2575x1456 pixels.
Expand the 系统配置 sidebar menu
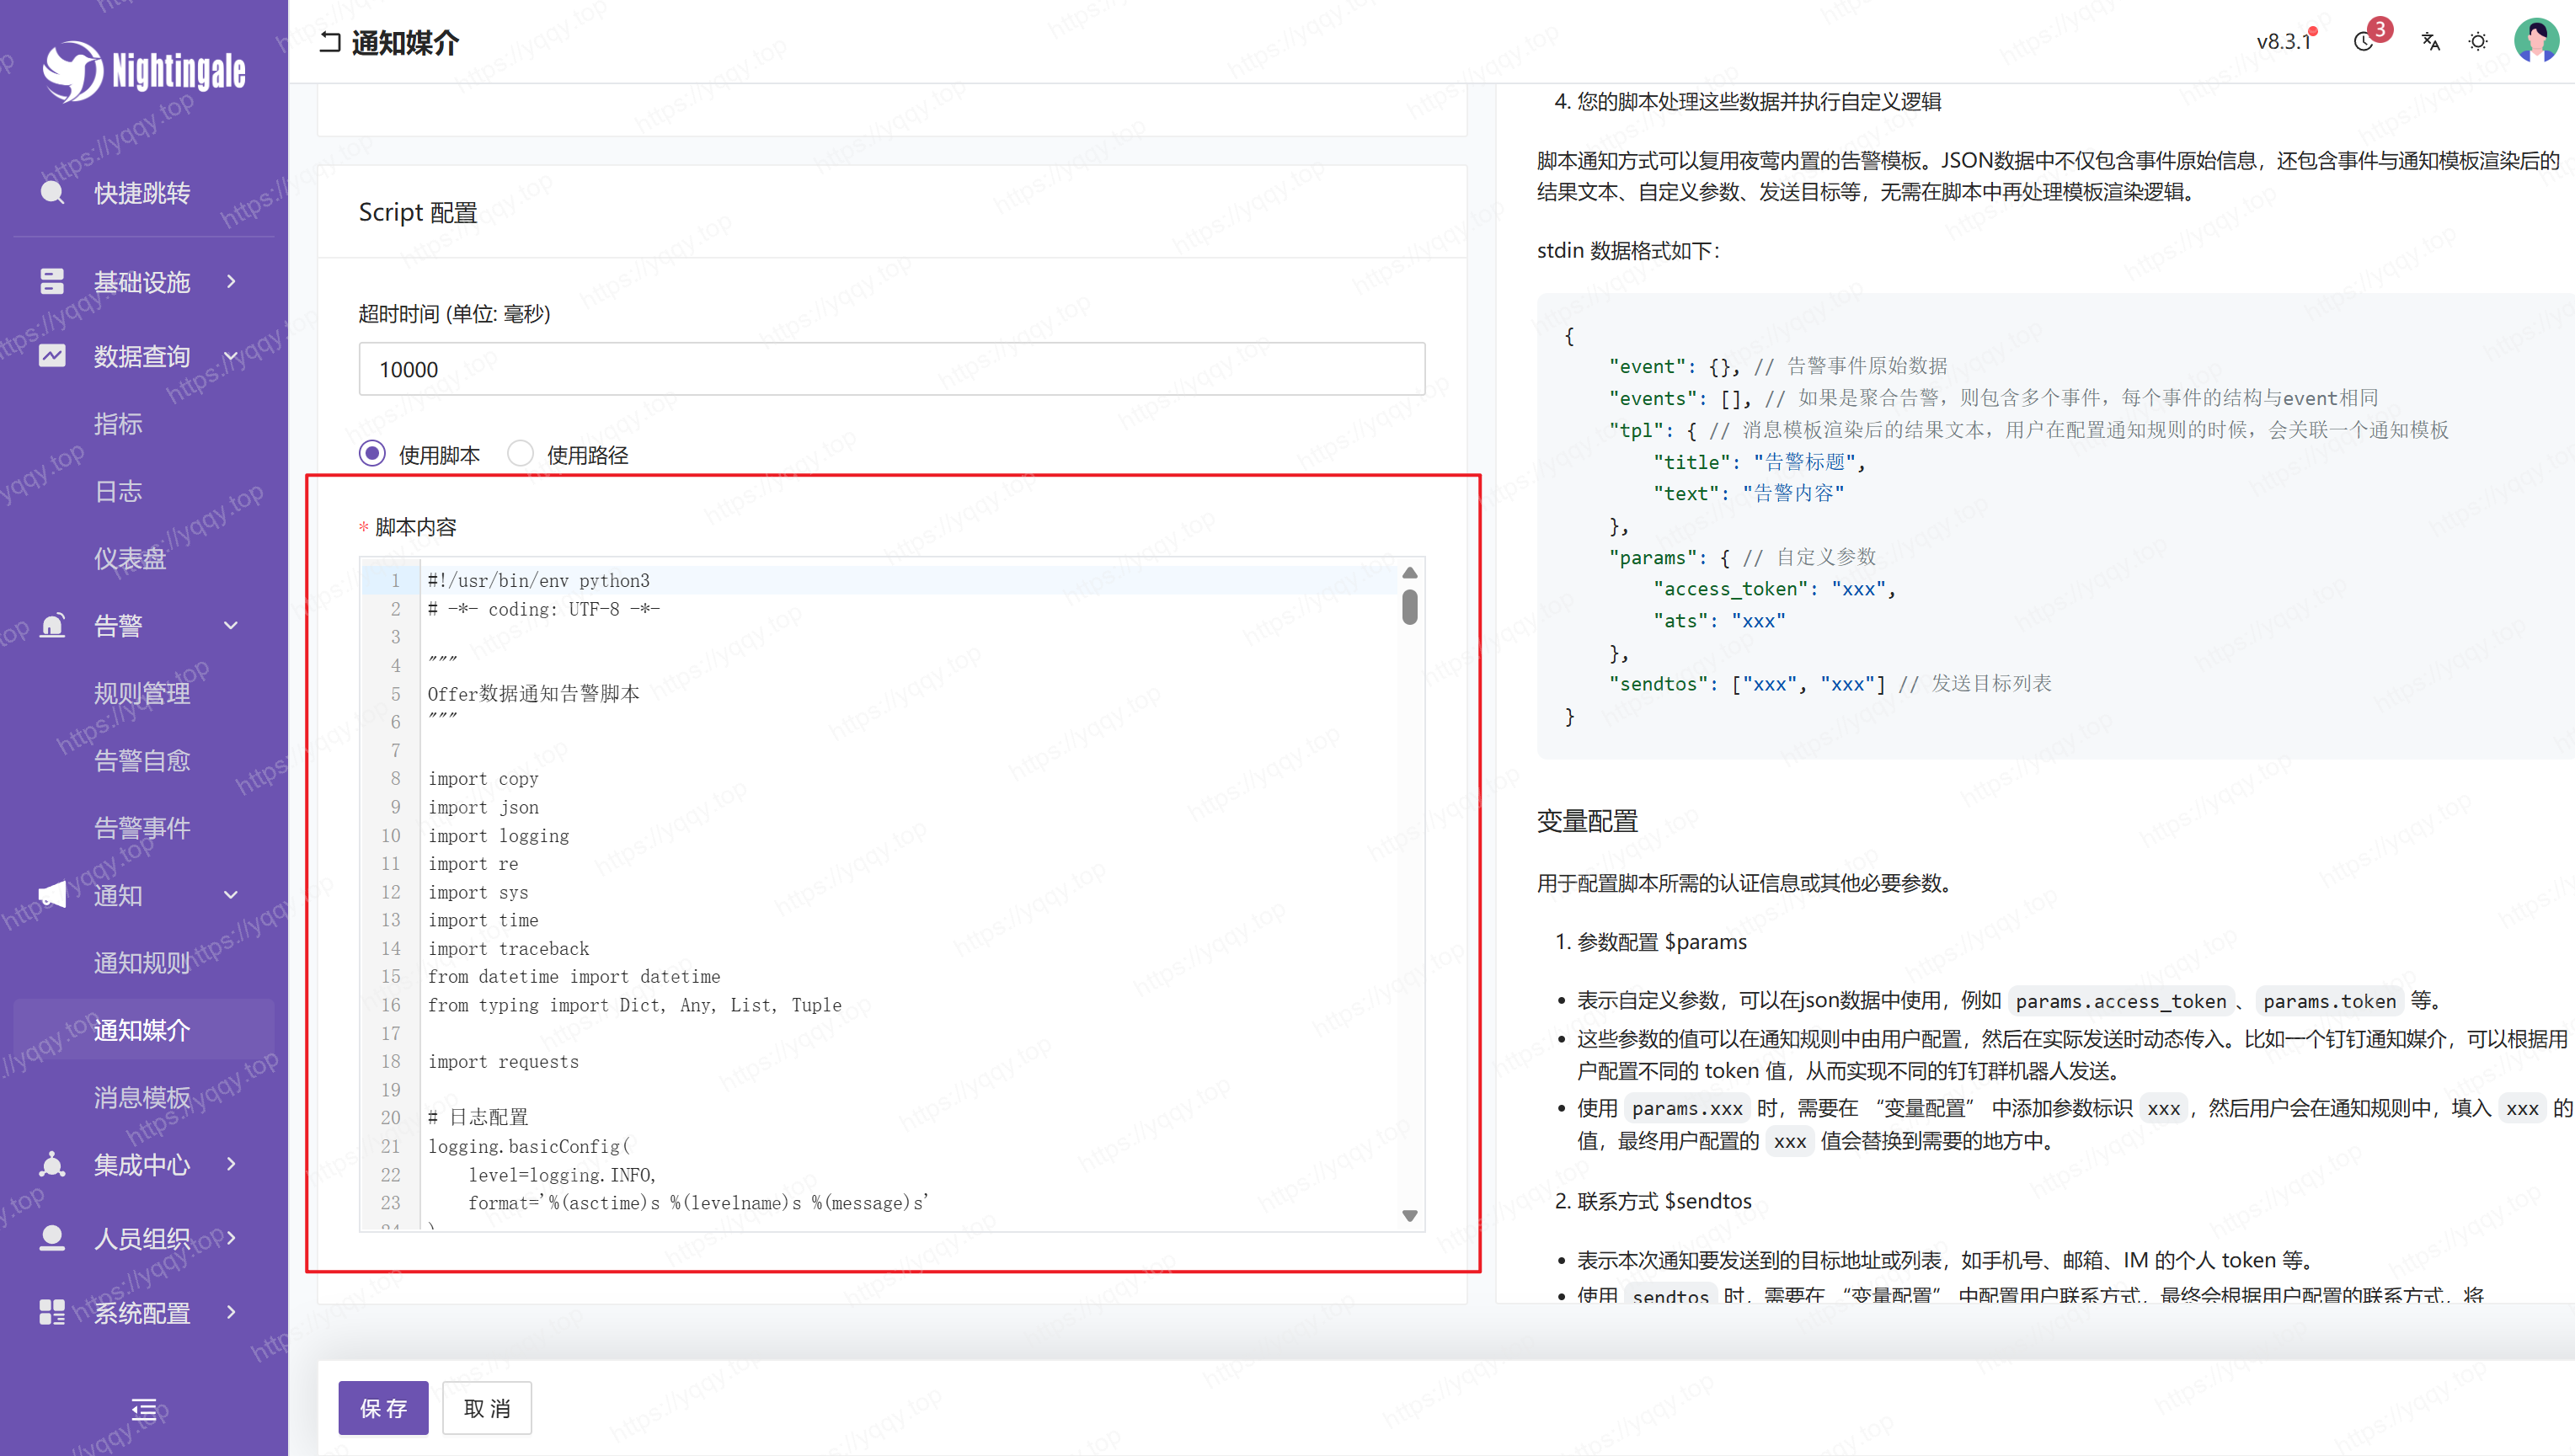click(142, 1312)
